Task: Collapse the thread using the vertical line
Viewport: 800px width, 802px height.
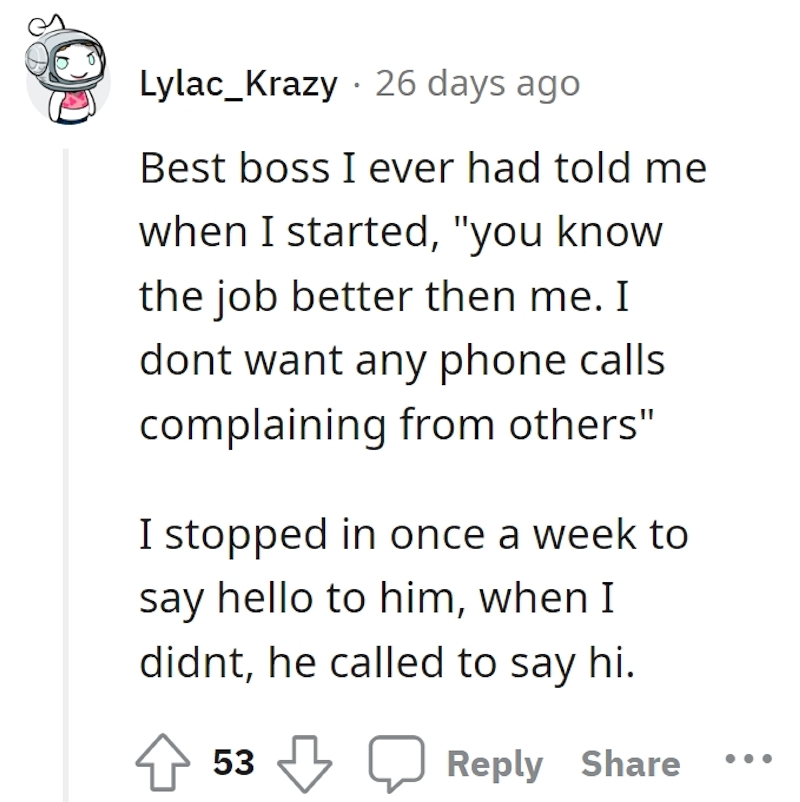Action: click(x=65, y=475)
